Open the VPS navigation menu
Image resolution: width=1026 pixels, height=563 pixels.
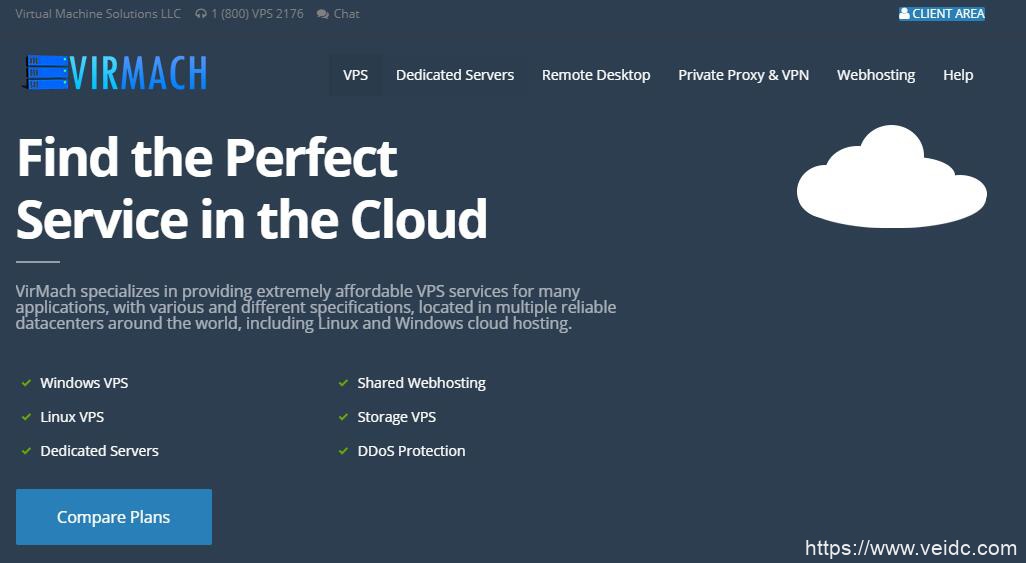355,75
